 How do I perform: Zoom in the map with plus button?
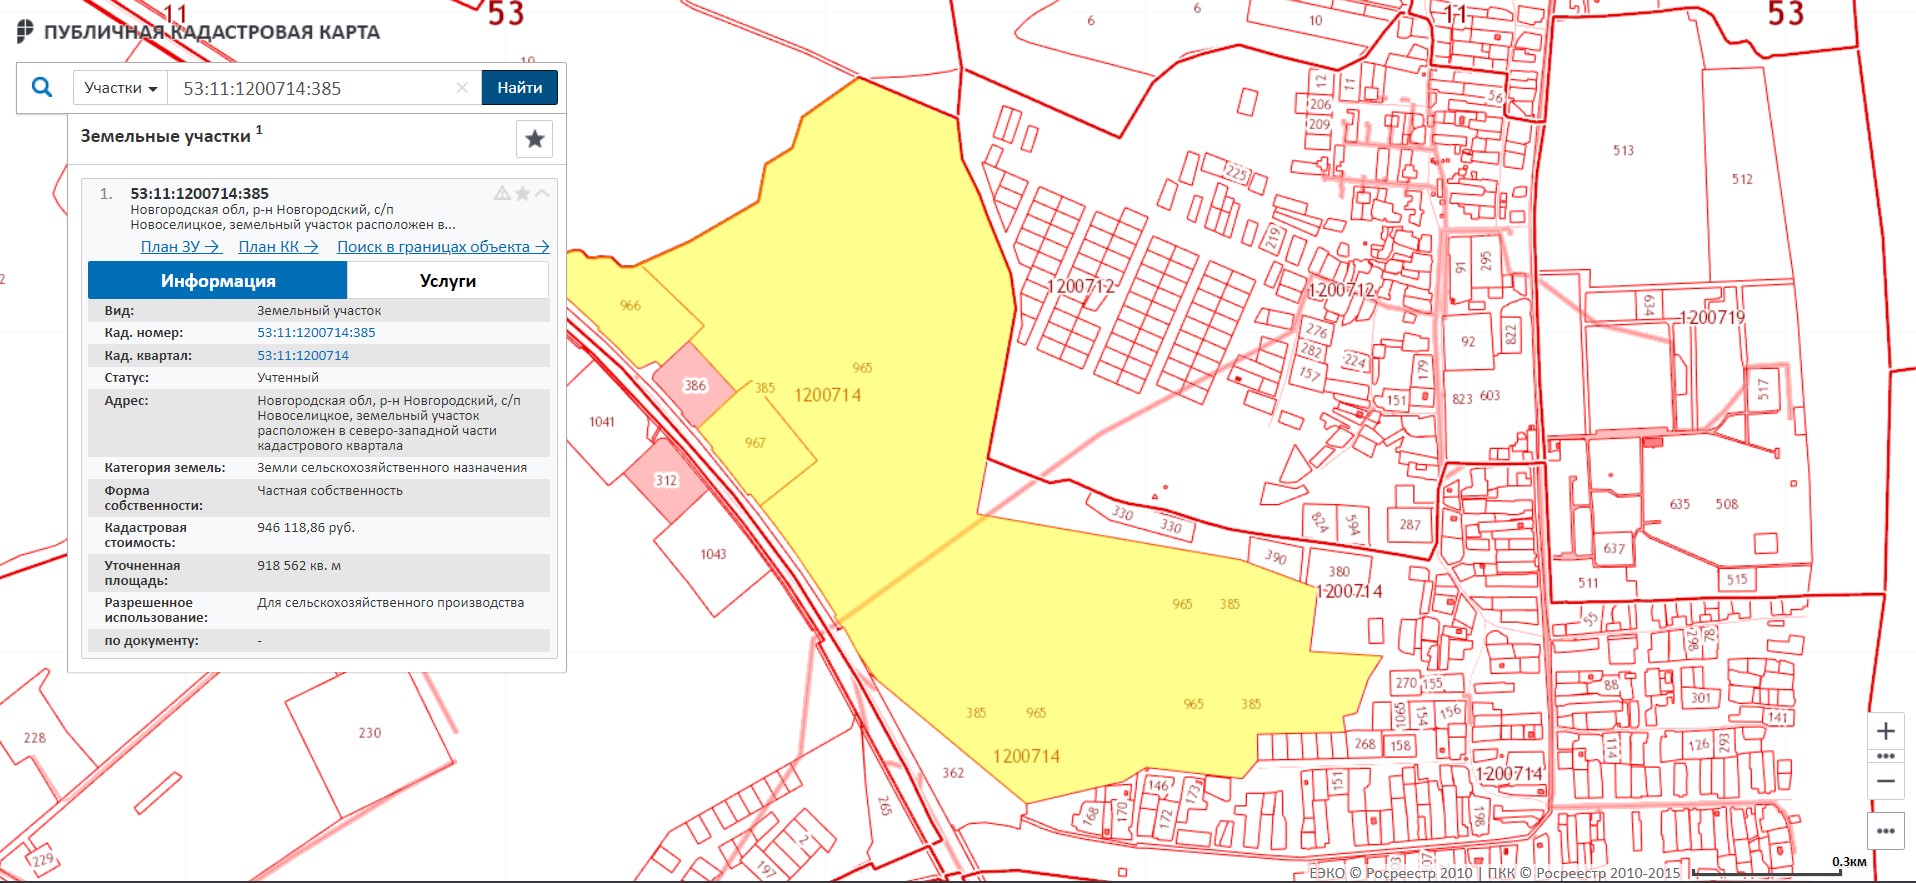coord(1885,731)
